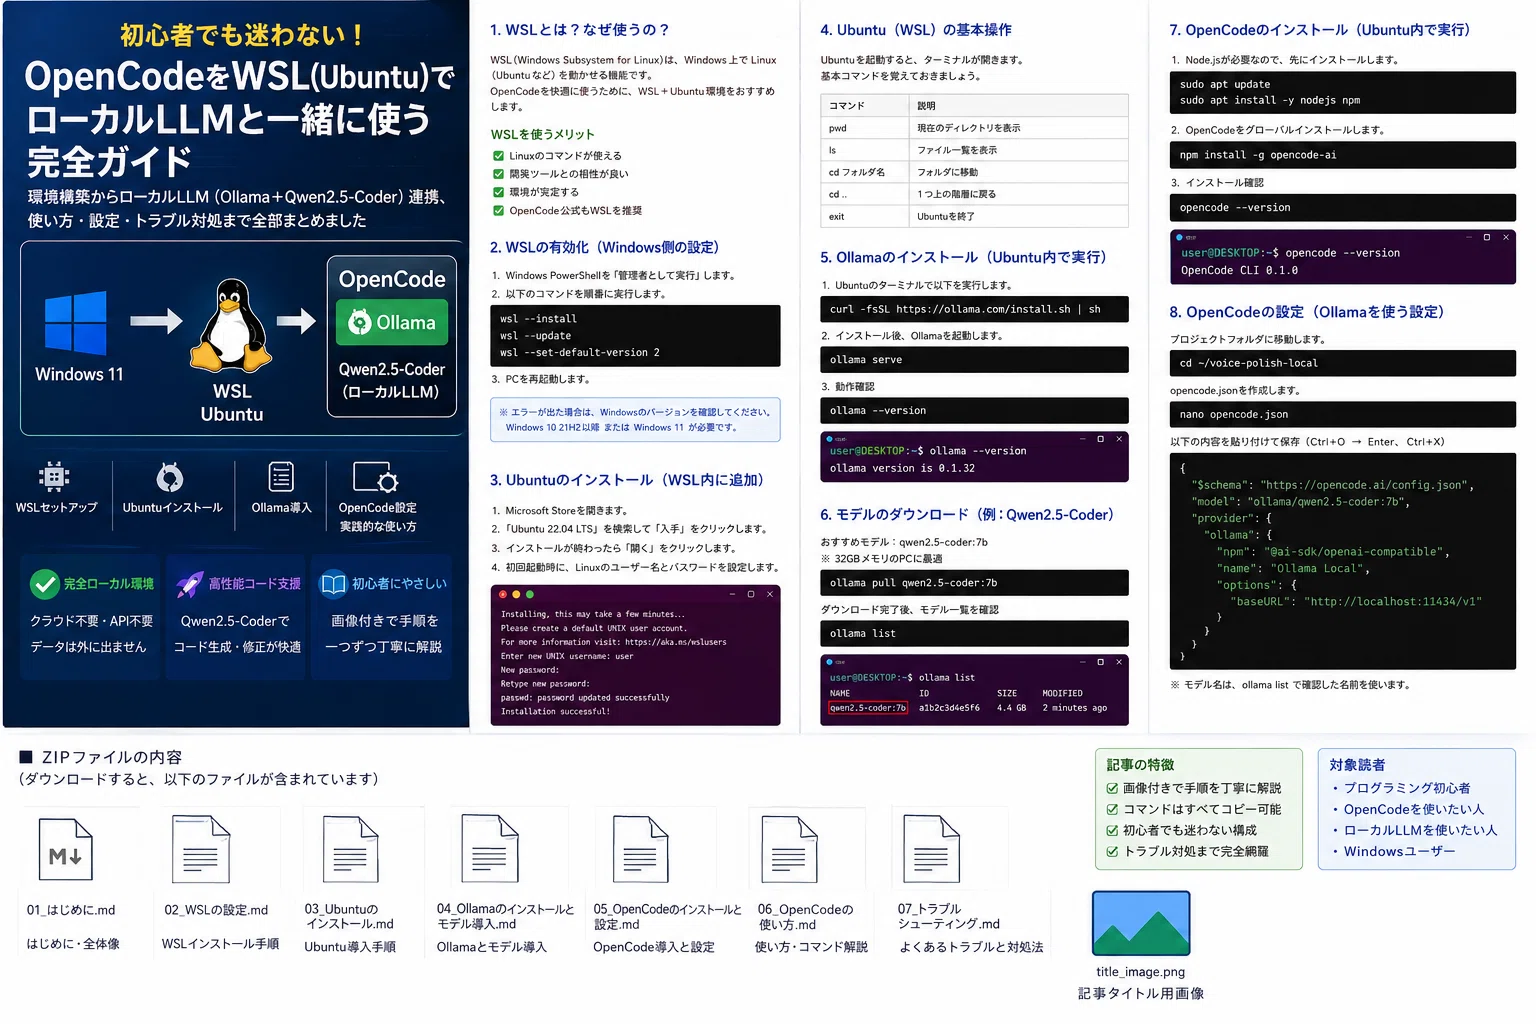This screenshot has width=1536, height=1024.
Task: Click the curl -fsSL ollama install command
Action: (974, 309)
